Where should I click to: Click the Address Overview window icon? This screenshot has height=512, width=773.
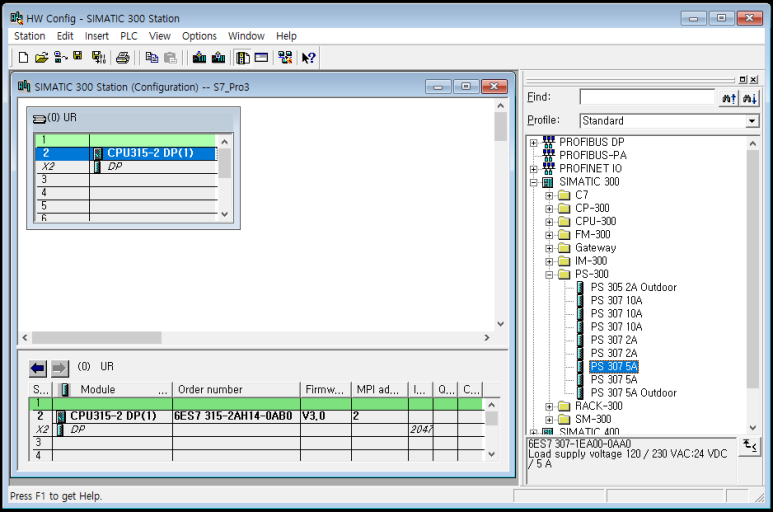click(x=261, y=58)
